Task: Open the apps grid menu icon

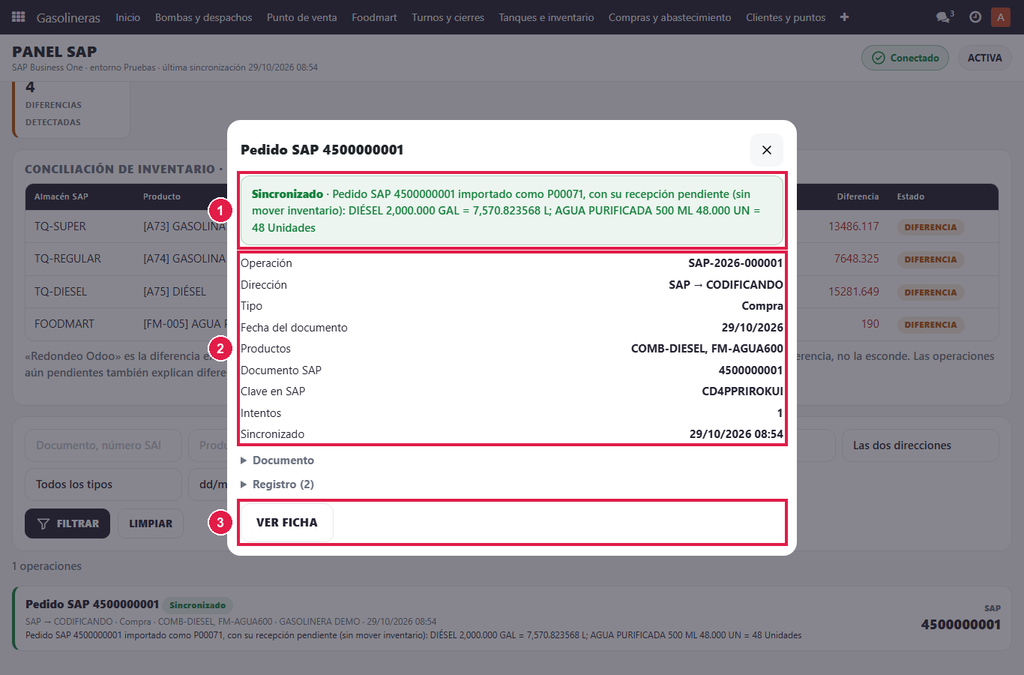Action: click(x=18, y=17)
